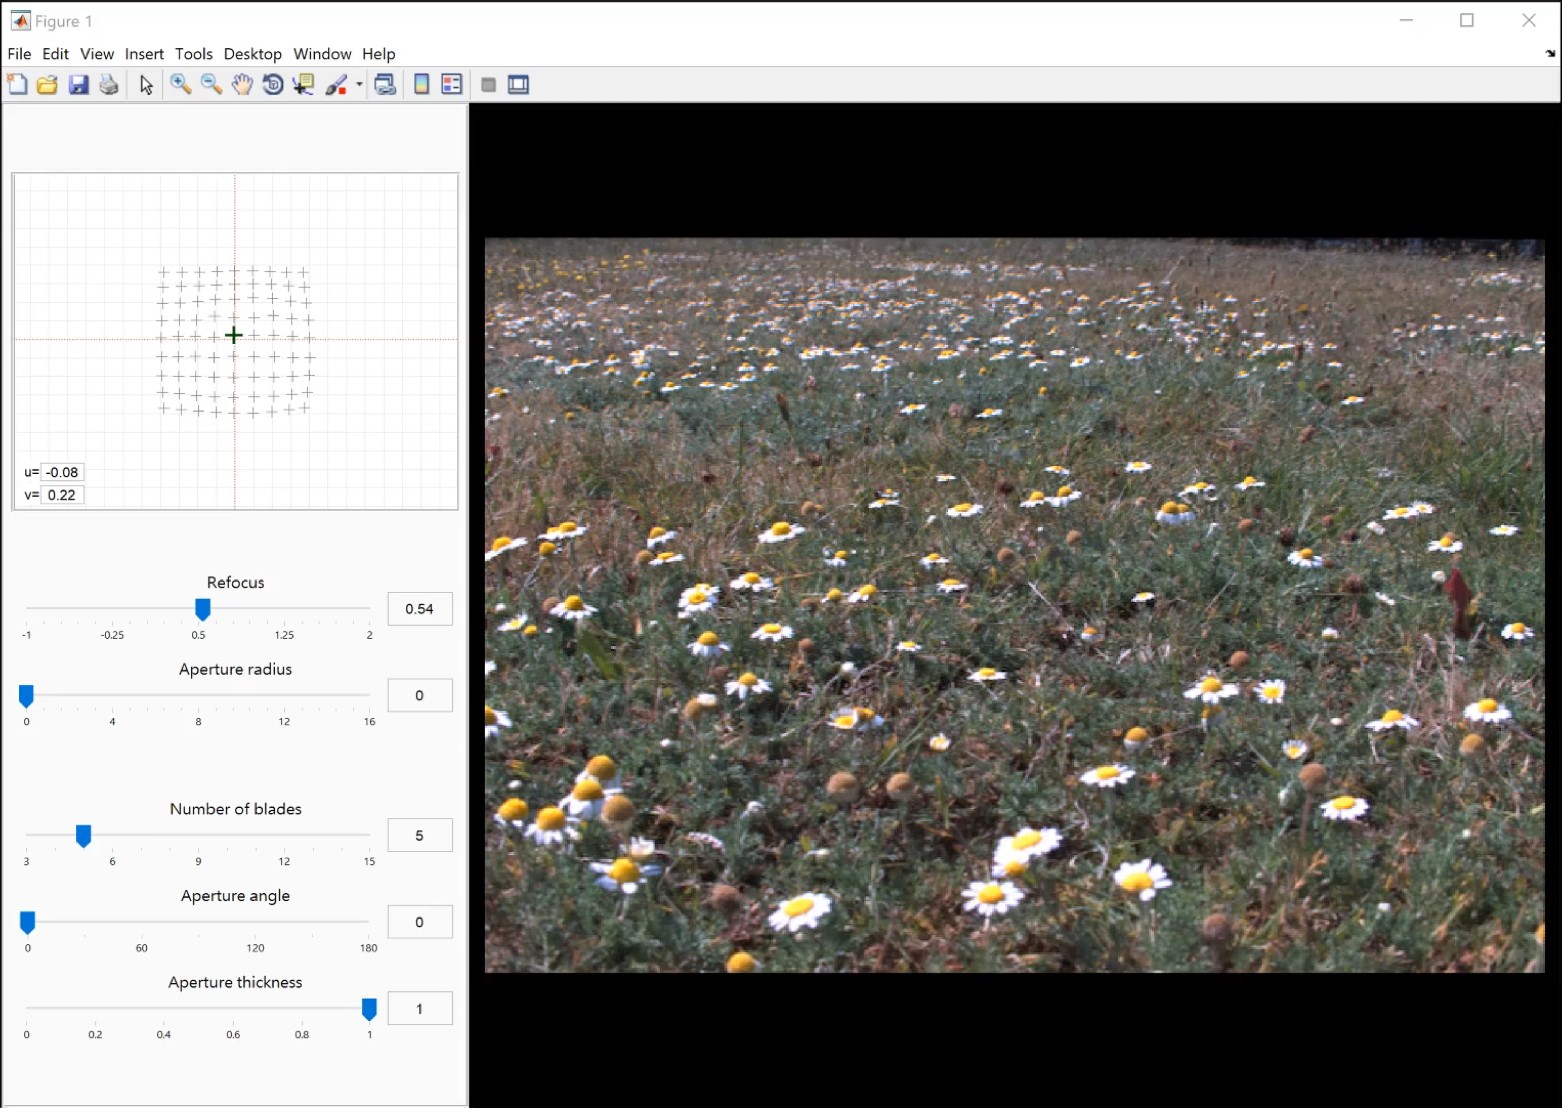The image size is (1562, 1108).
Task: Open the Insert menu
Action: point(144,54)
